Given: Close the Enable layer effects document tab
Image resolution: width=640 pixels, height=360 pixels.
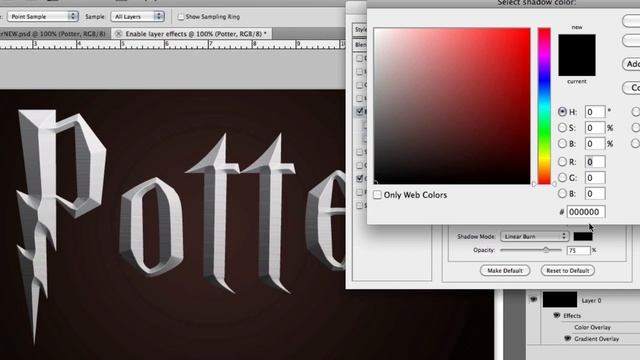Looking at the screenshot, I should point(118,33).
